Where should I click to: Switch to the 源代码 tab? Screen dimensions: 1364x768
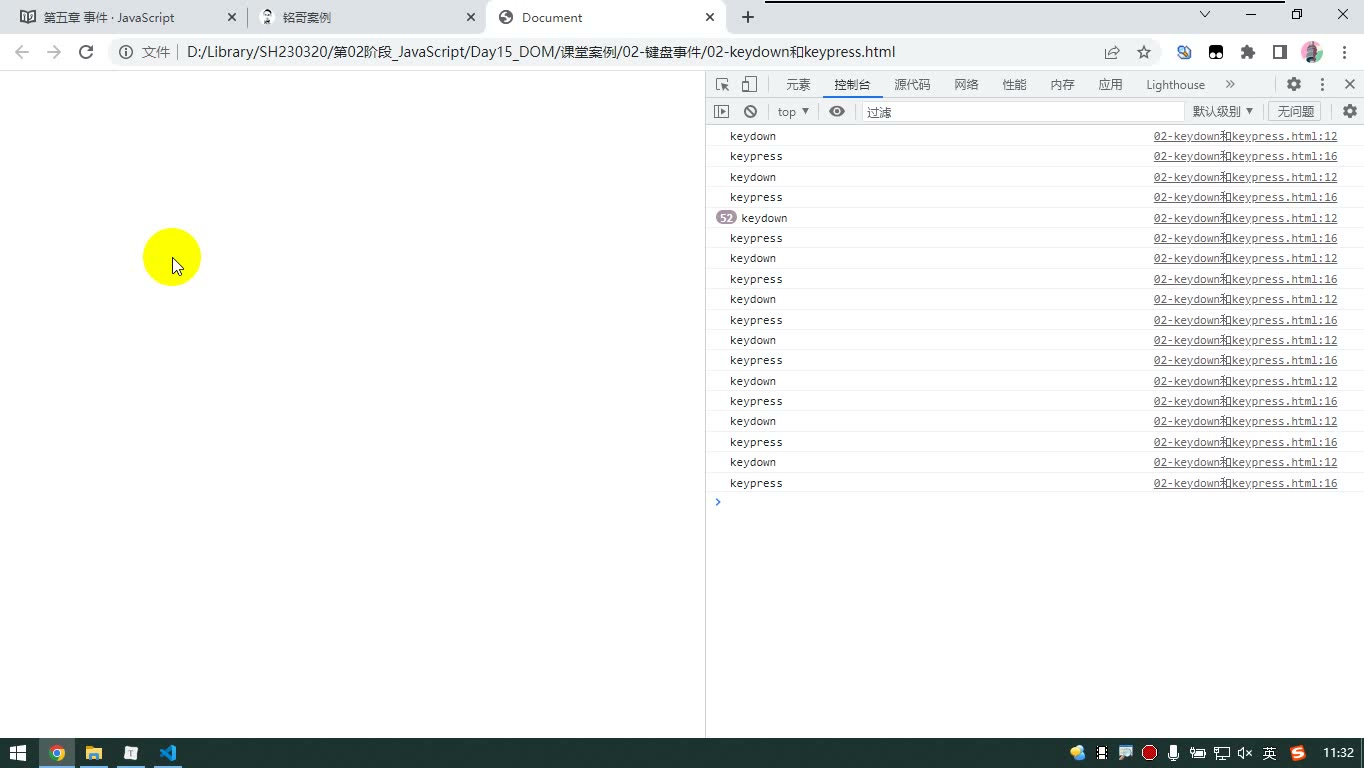click(x=912, y=85)
